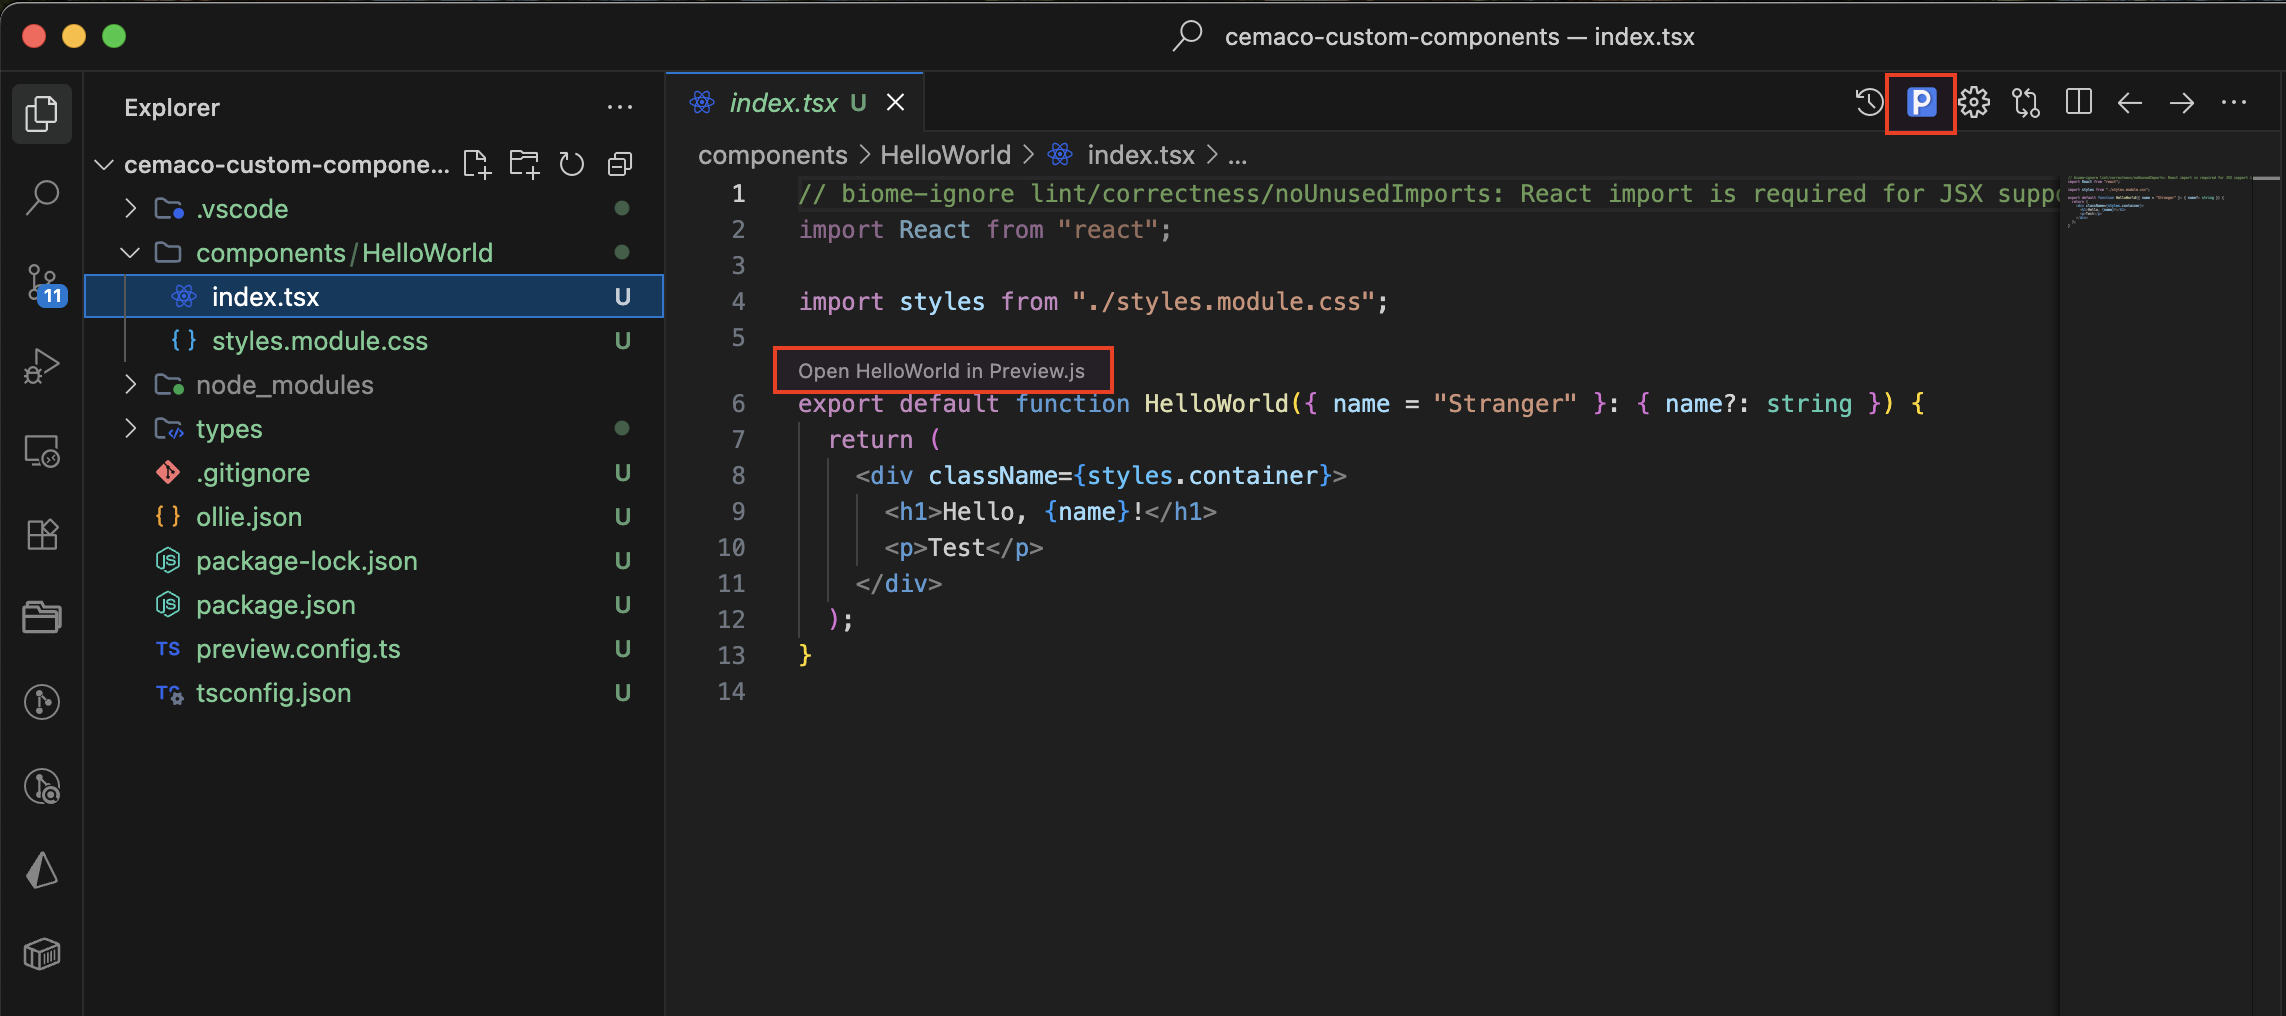Open the Prisma pyramid icon in activity bar
The height and width of the screenshot is (1016, 2286).
click(41, 871)
